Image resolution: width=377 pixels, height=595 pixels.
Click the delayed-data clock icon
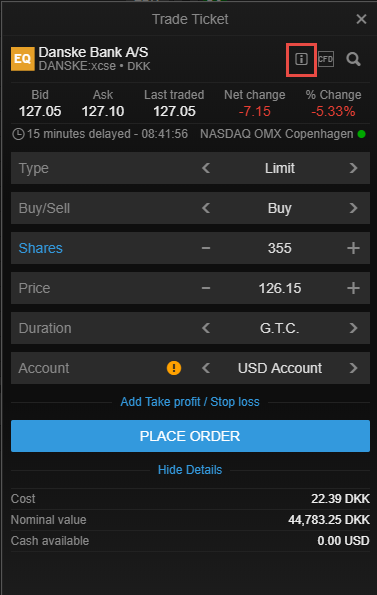[18, 134]
